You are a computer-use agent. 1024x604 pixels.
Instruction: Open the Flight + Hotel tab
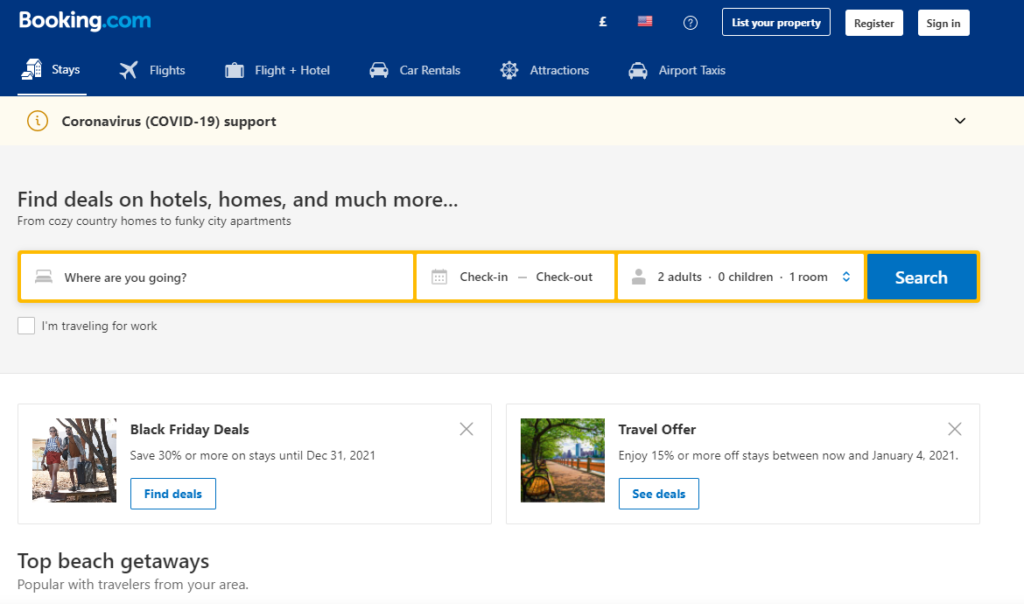coord(278,70)
